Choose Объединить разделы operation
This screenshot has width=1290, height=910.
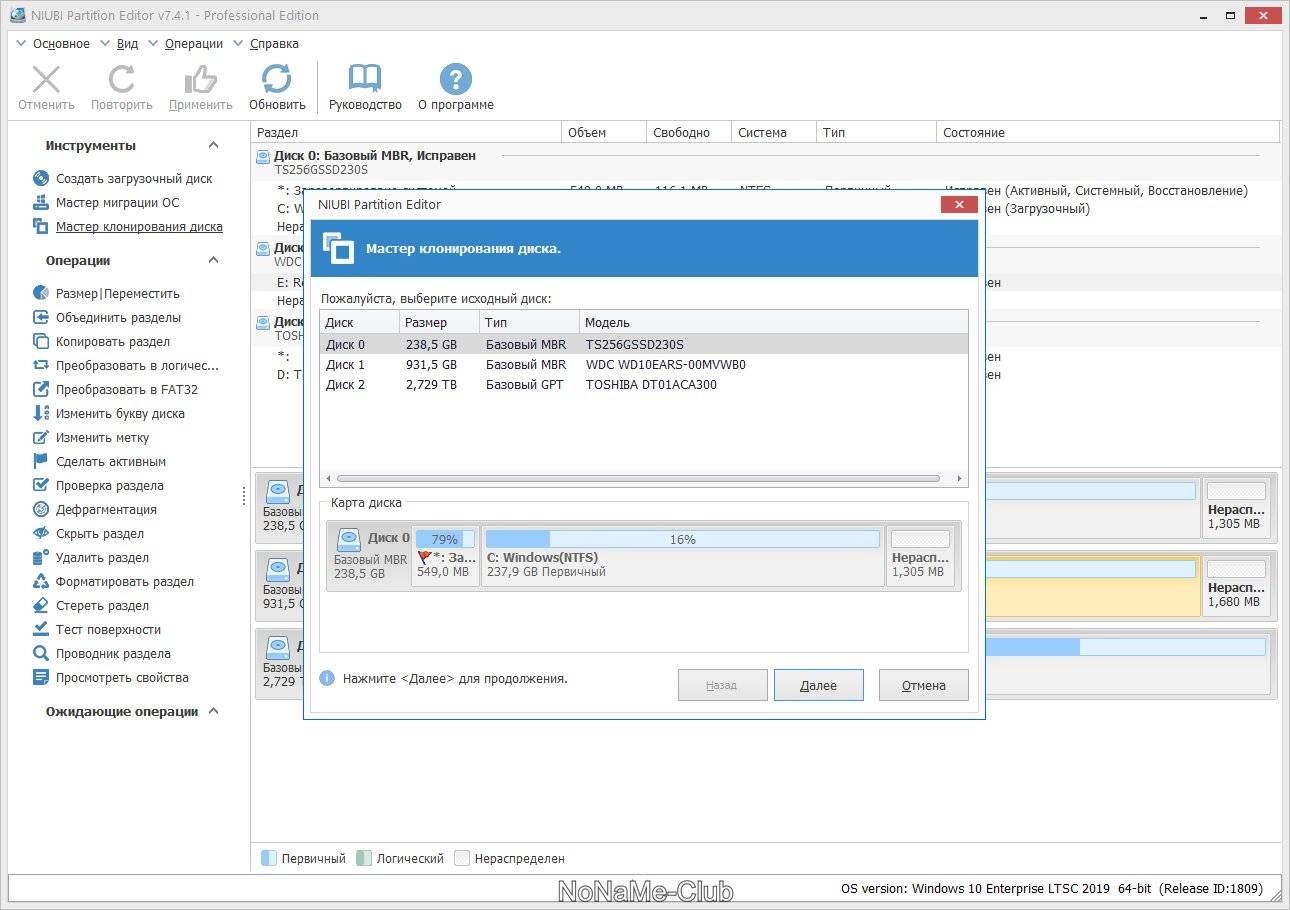(118, 318)
